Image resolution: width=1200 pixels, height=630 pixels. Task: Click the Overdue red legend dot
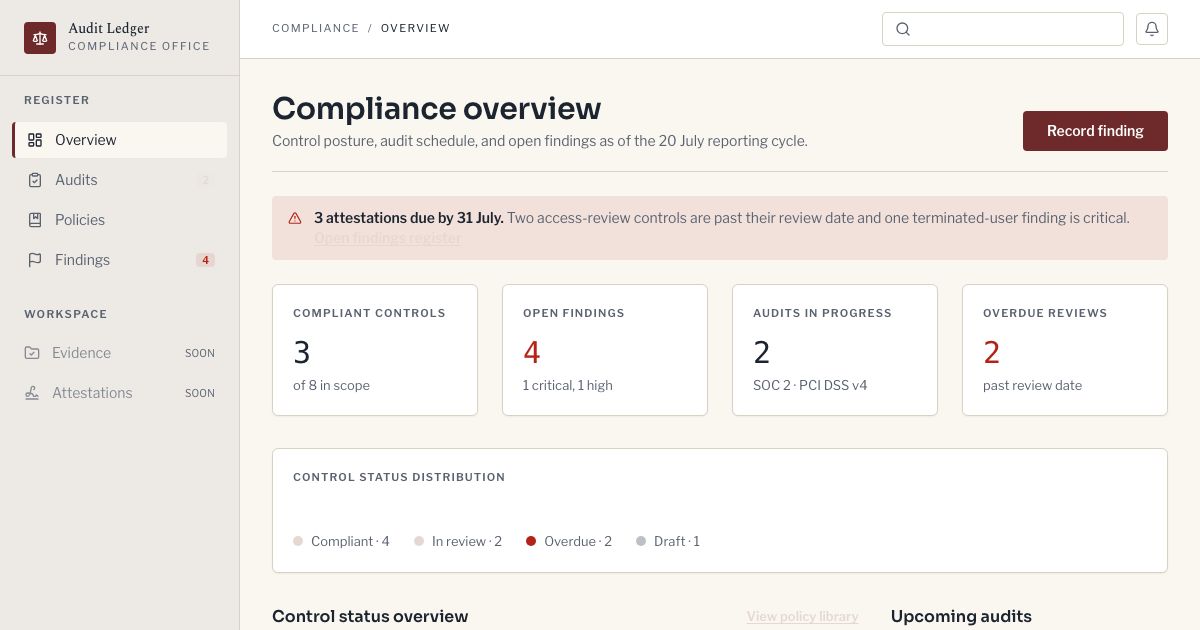pyautogui.click(x=531, y=541)
